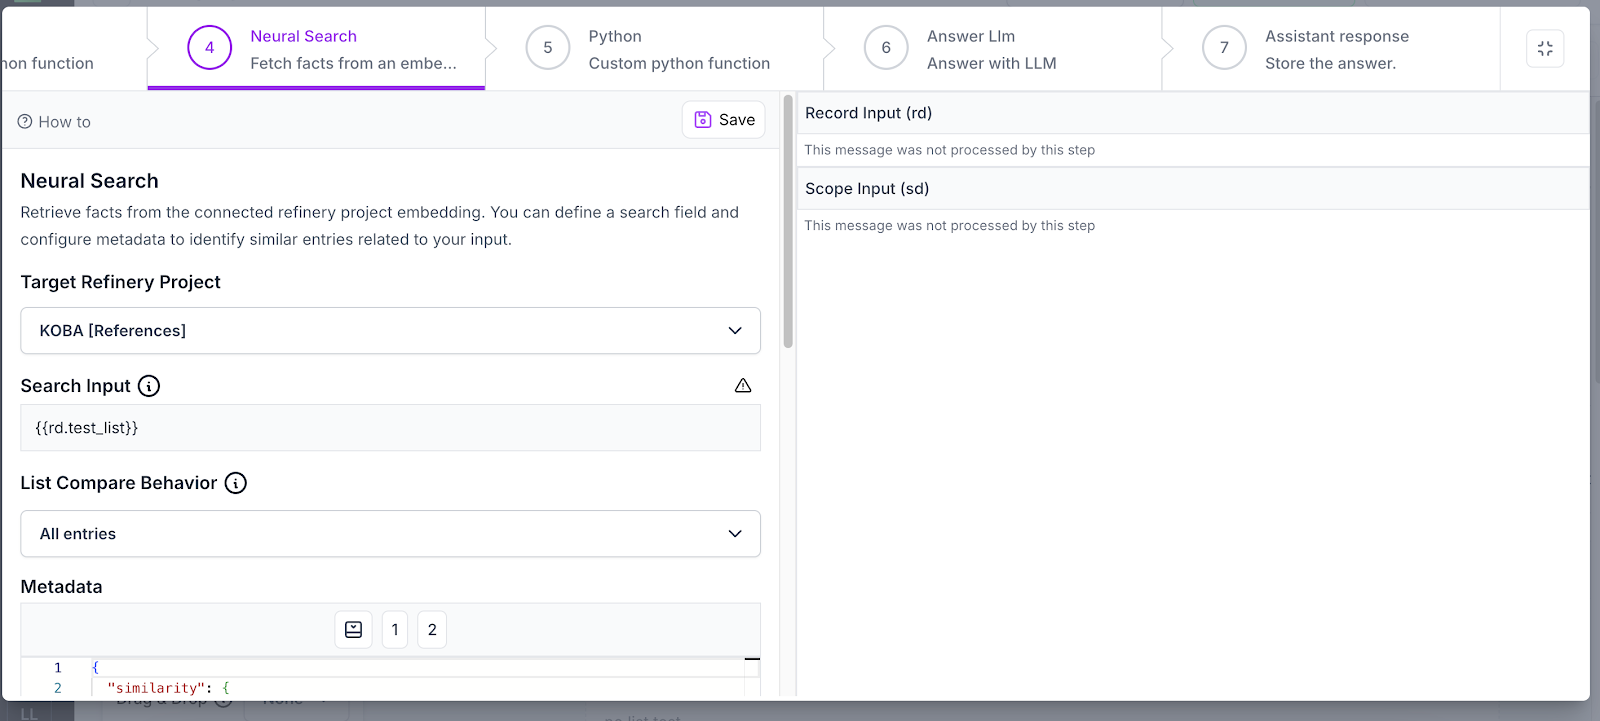Click the left panel vertical scrollbar
The height and width of the screenshot is (721, 1600).
tap(788, 222)
